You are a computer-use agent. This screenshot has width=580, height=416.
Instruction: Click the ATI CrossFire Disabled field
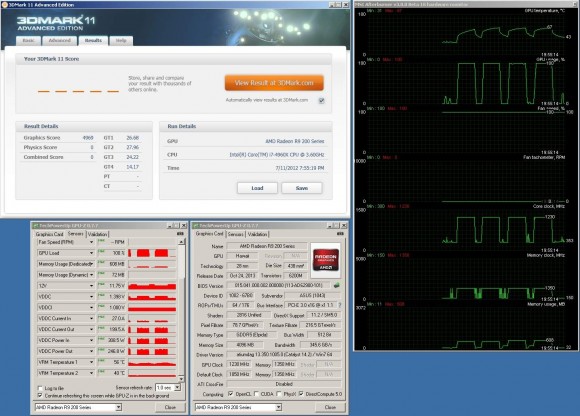pyautogui.click(x=284, y=384)
